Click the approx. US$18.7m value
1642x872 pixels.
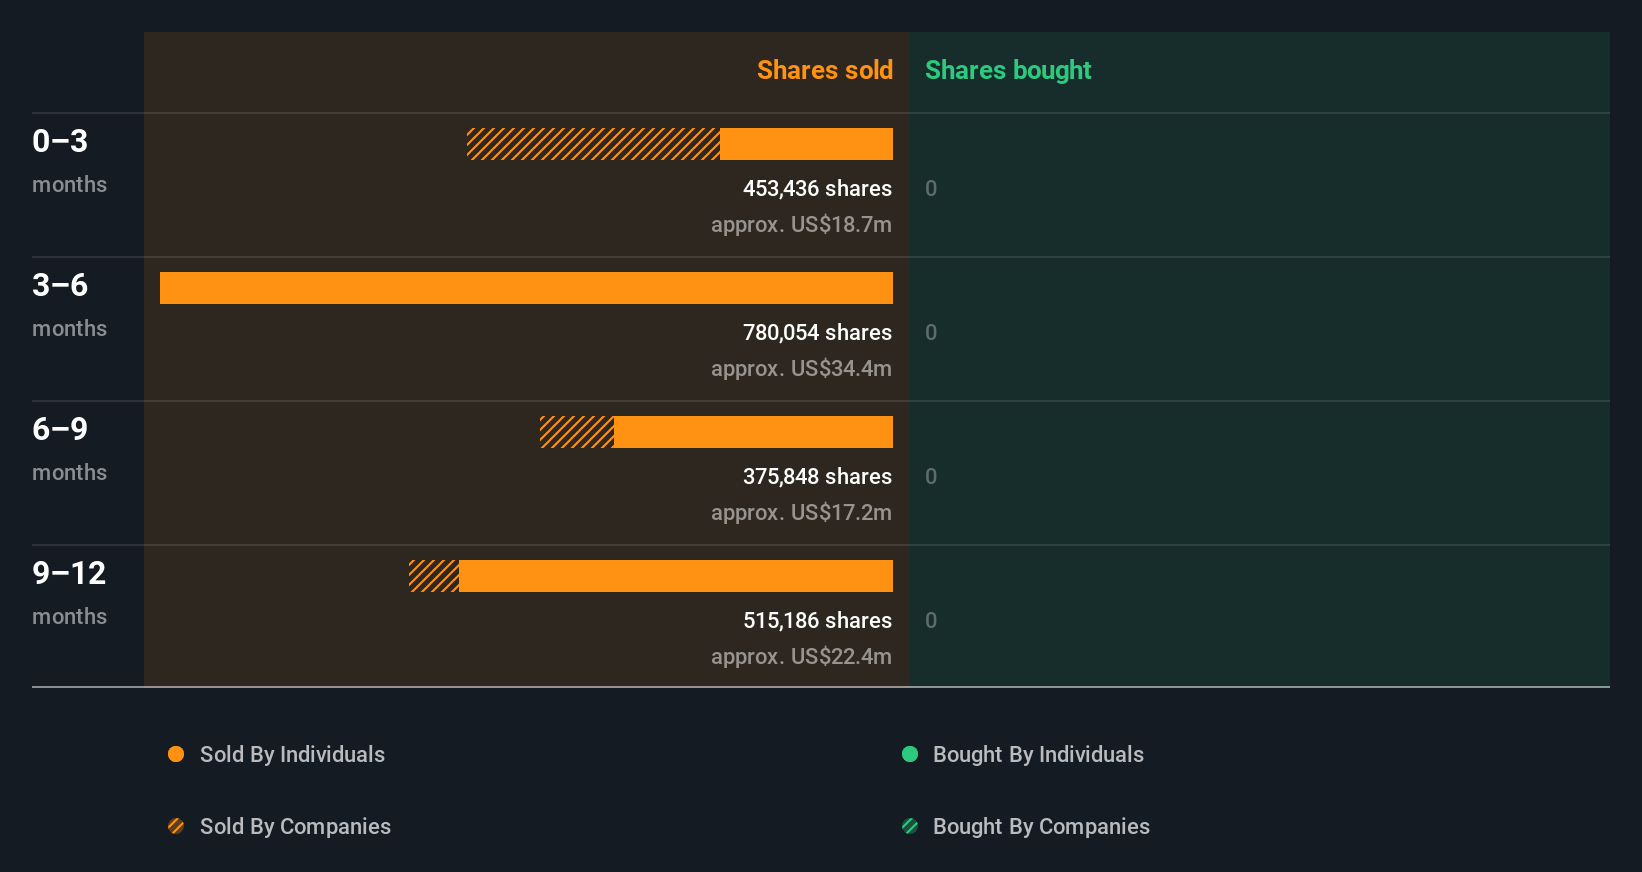pos(801,225)
